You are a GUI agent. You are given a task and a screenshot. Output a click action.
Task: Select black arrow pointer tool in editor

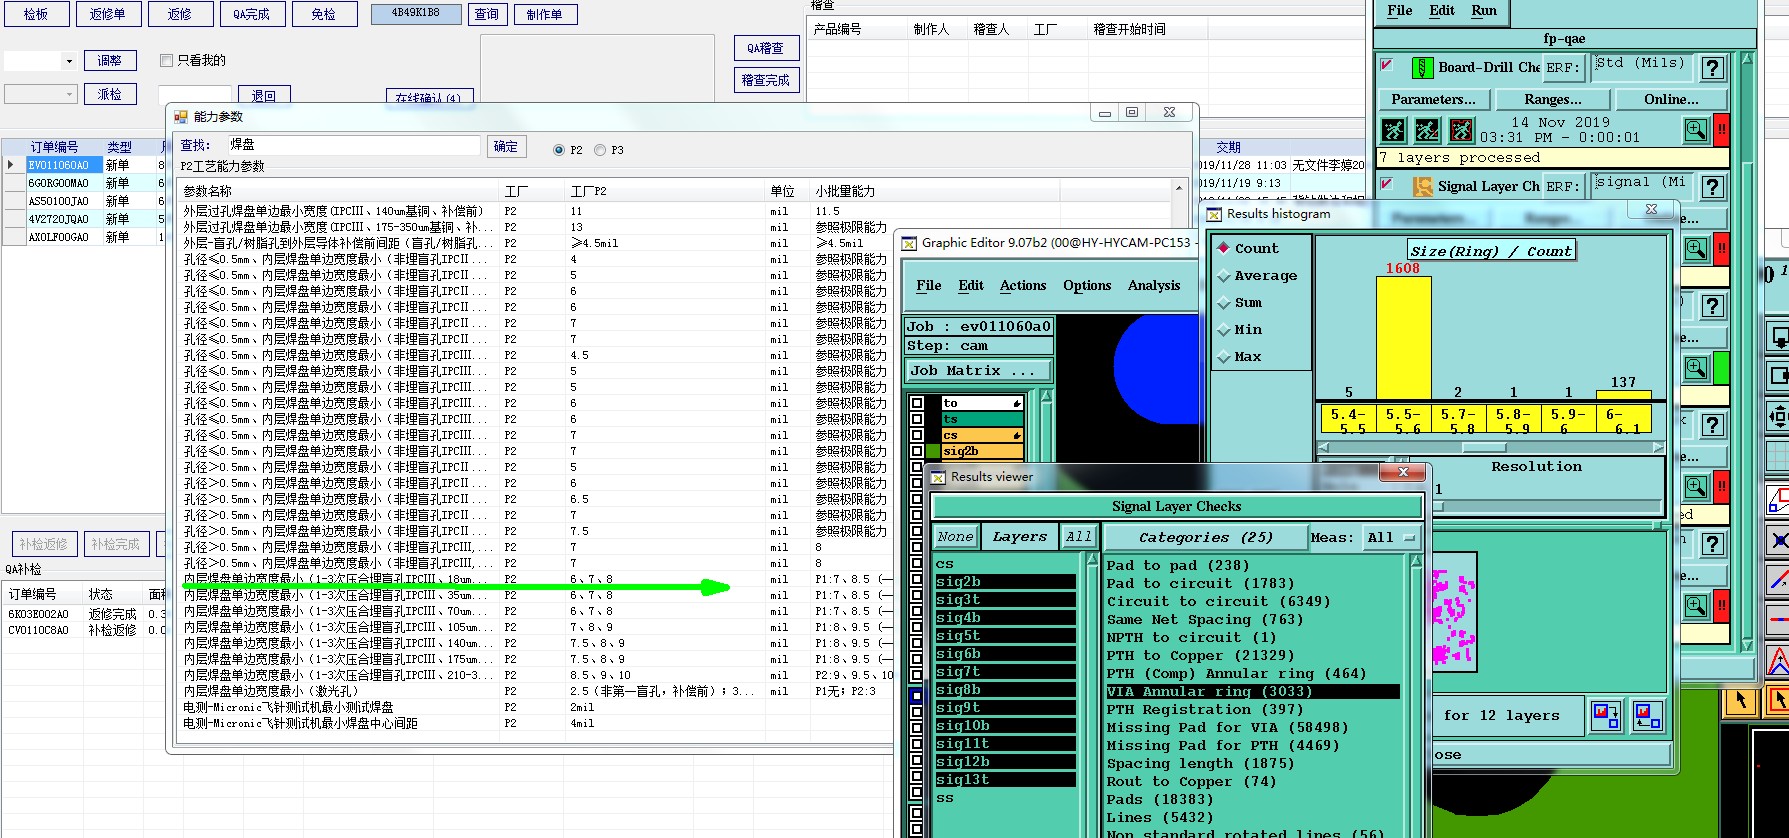pyautogui.click(x=1741, y=700)
